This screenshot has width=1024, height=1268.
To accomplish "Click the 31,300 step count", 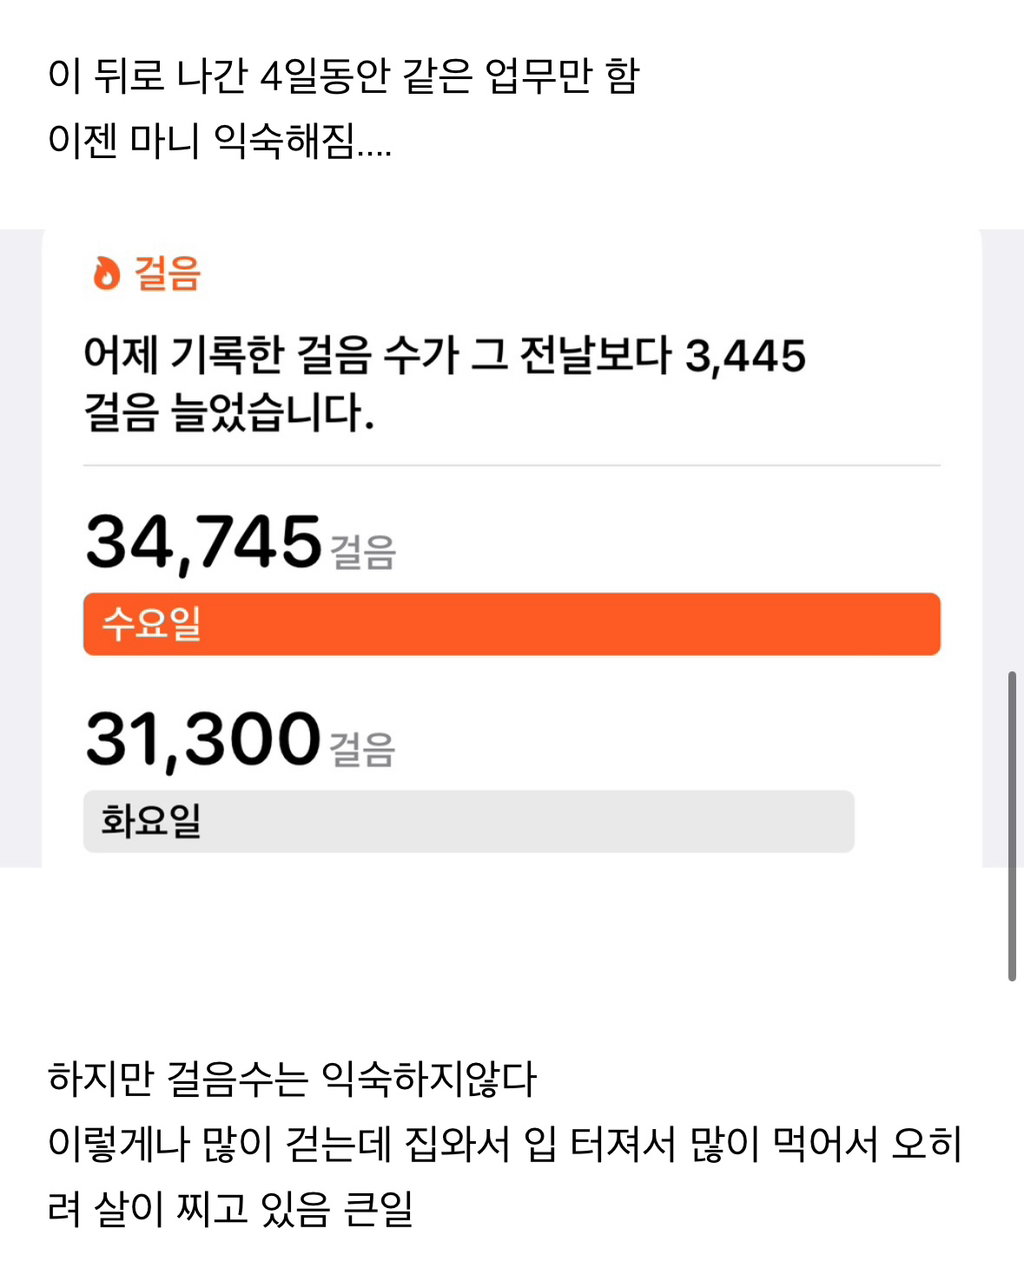I will 203,740.
